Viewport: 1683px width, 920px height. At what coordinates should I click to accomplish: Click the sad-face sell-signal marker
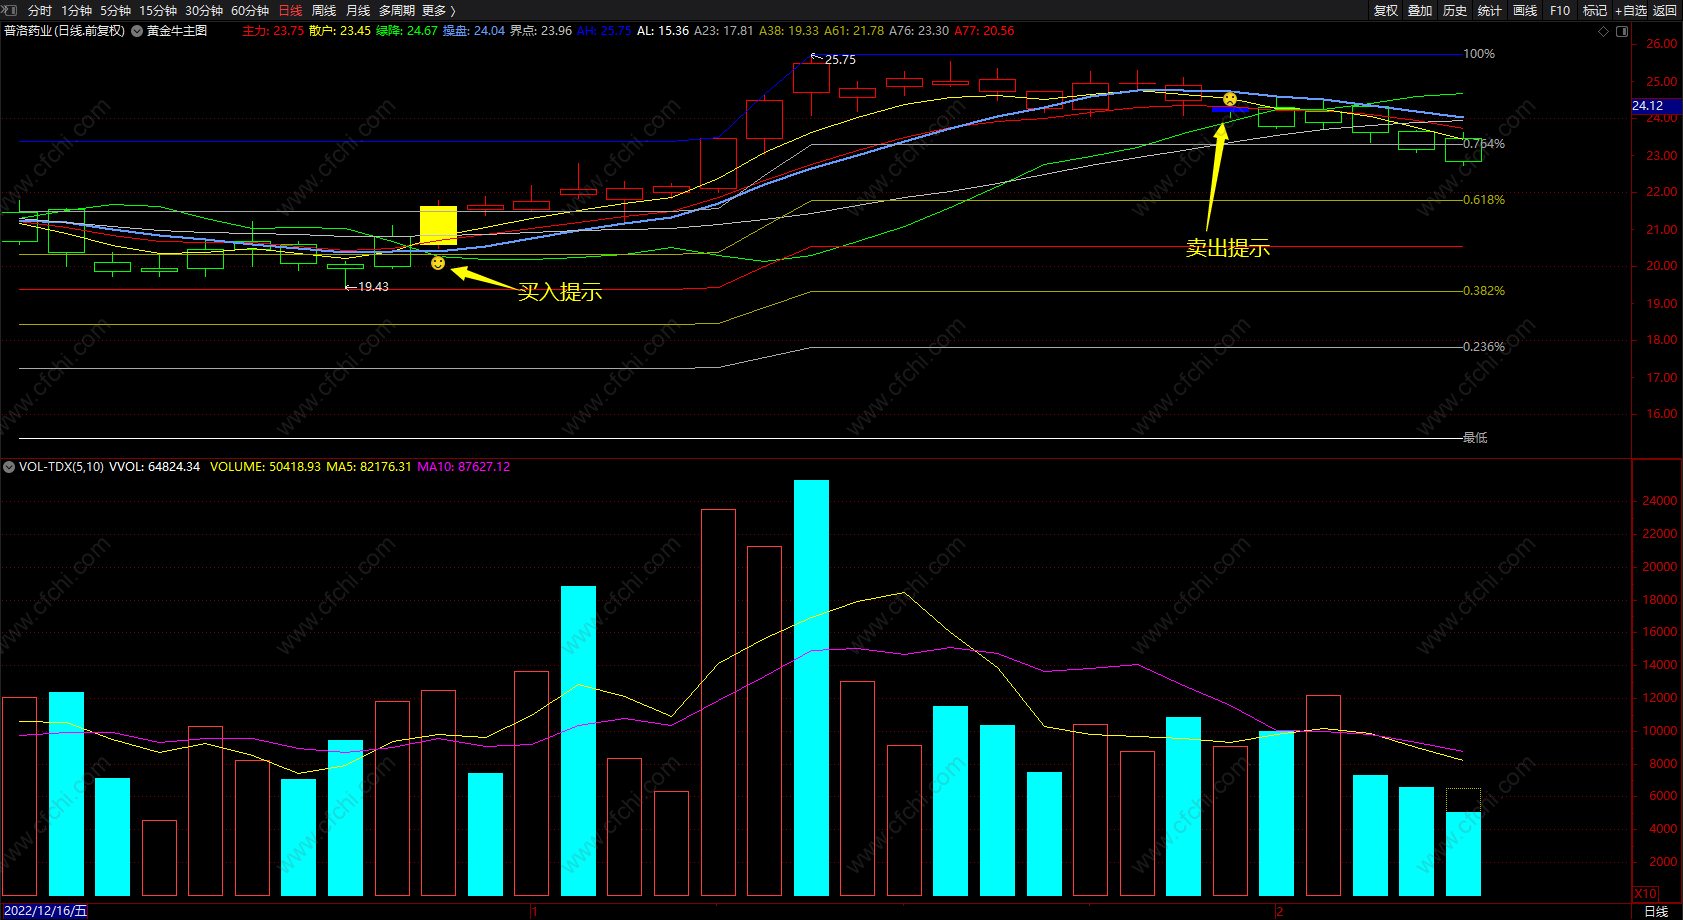[1230, 99]
